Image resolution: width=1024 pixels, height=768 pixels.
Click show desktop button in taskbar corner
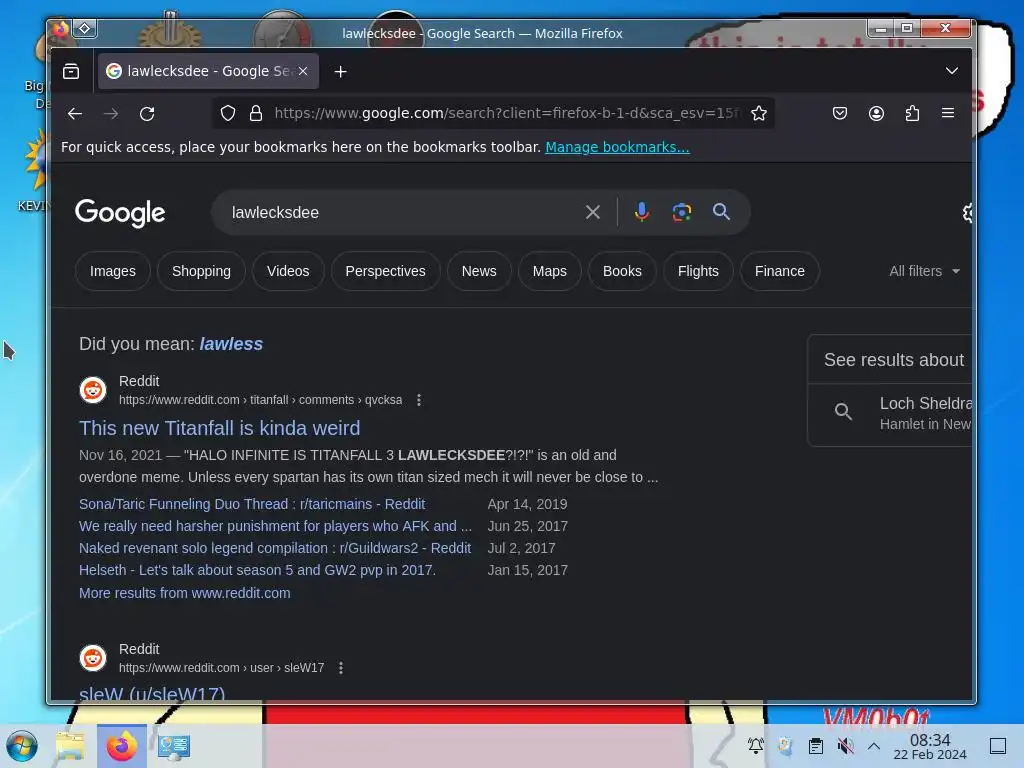point(998,746)
